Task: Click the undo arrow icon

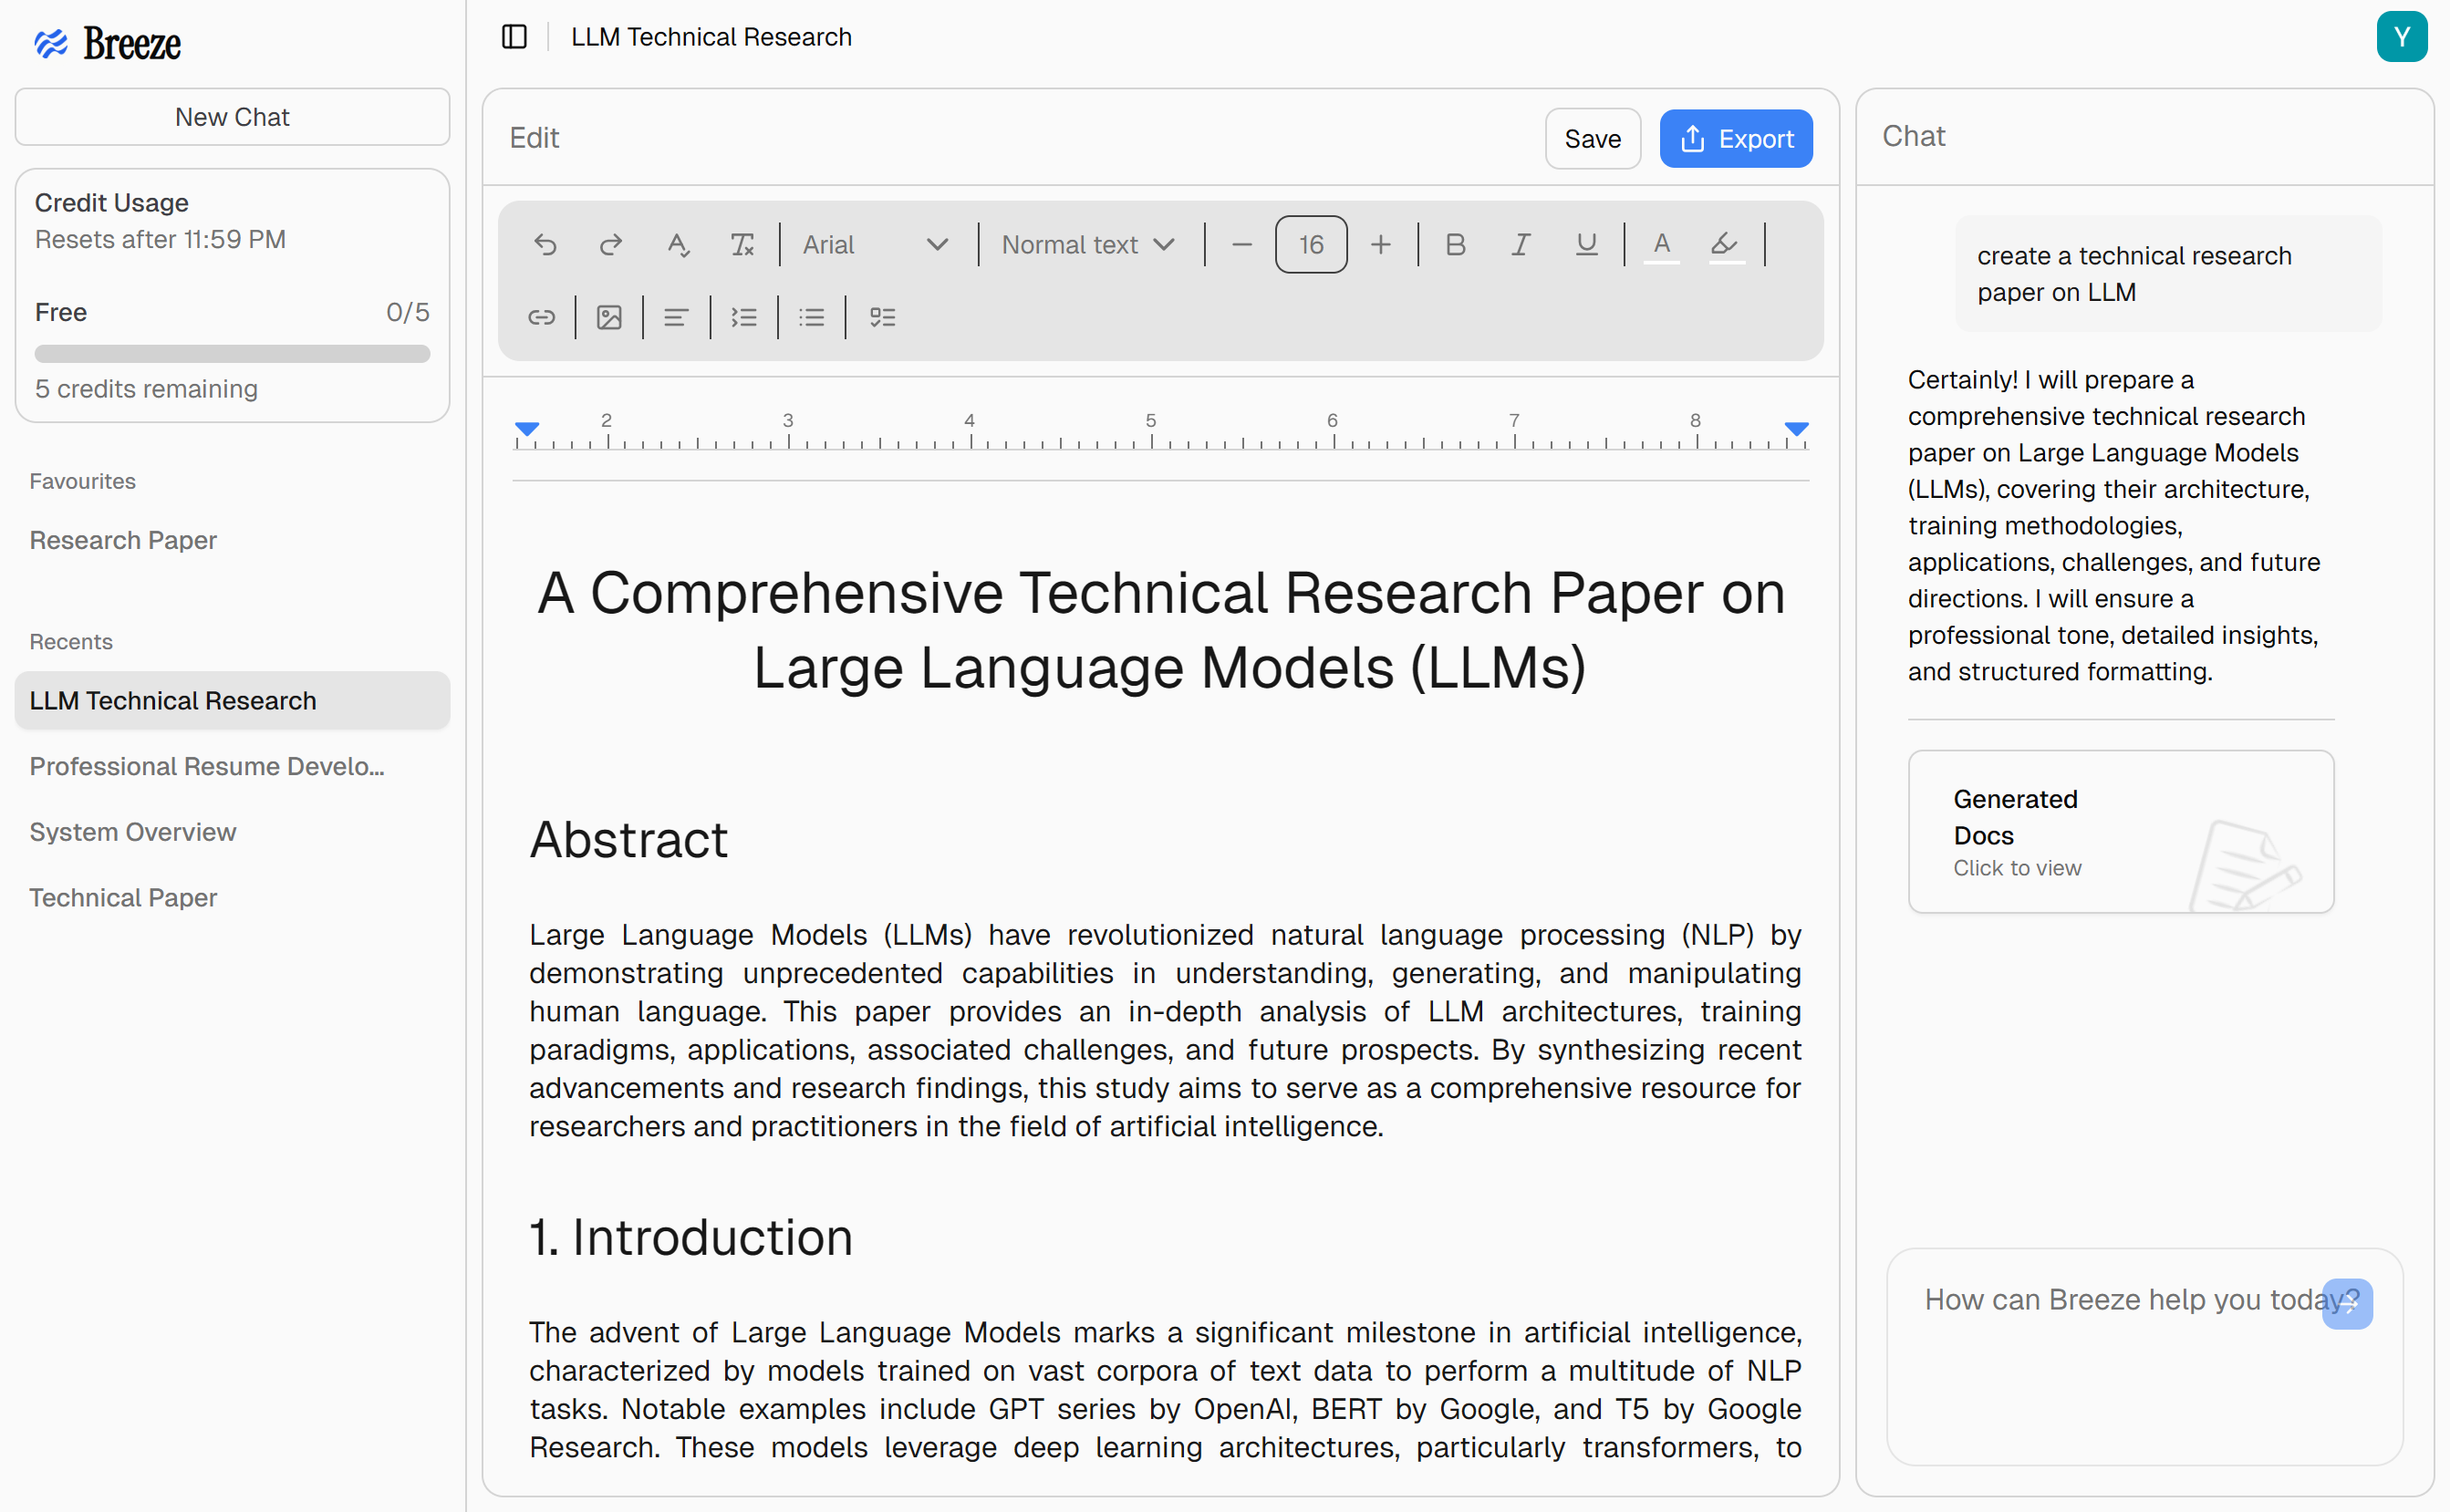Action: [x=545, y=245]
